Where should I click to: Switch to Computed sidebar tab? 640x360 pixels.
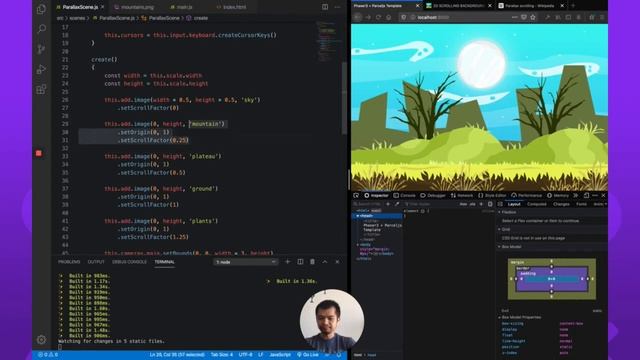[536, 204]
